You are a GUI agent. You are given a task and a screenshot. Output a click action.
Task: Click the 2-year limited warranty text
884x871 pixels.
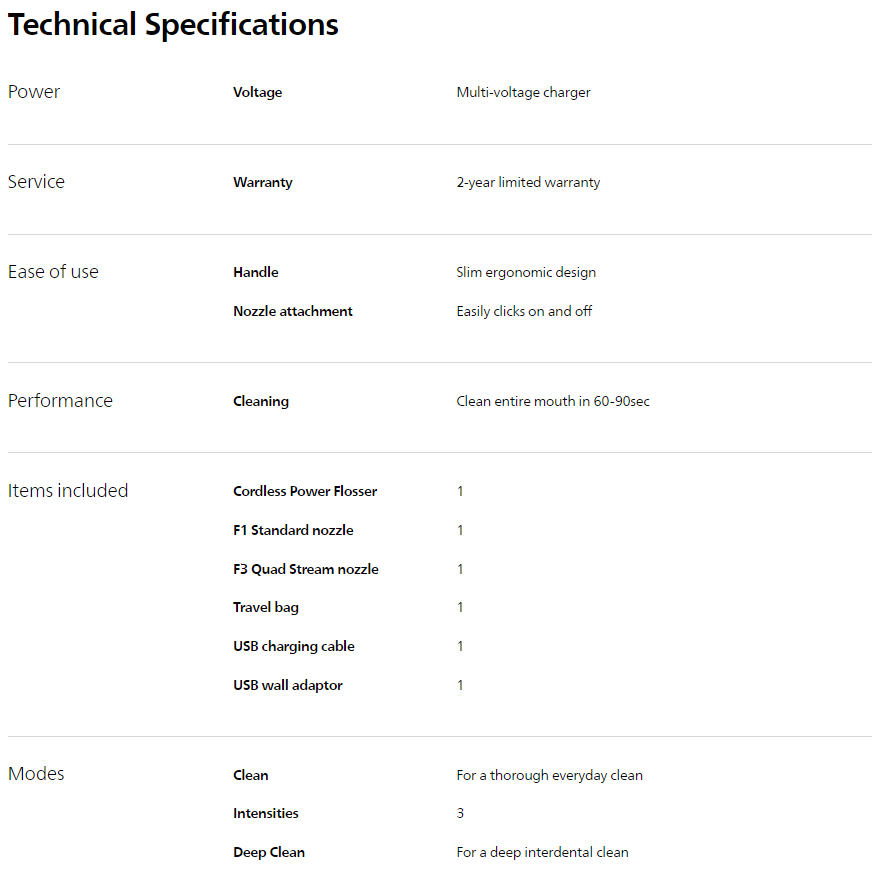[528, 182]
